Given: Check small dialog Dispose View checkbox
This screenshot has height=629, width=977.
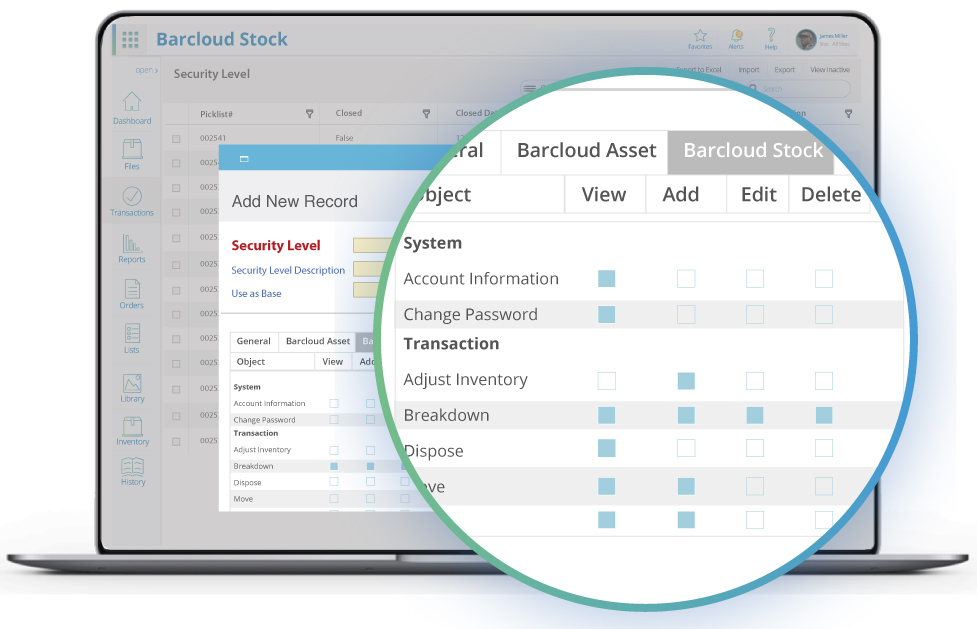Looking at the screenshot, I should pos(334,482).
